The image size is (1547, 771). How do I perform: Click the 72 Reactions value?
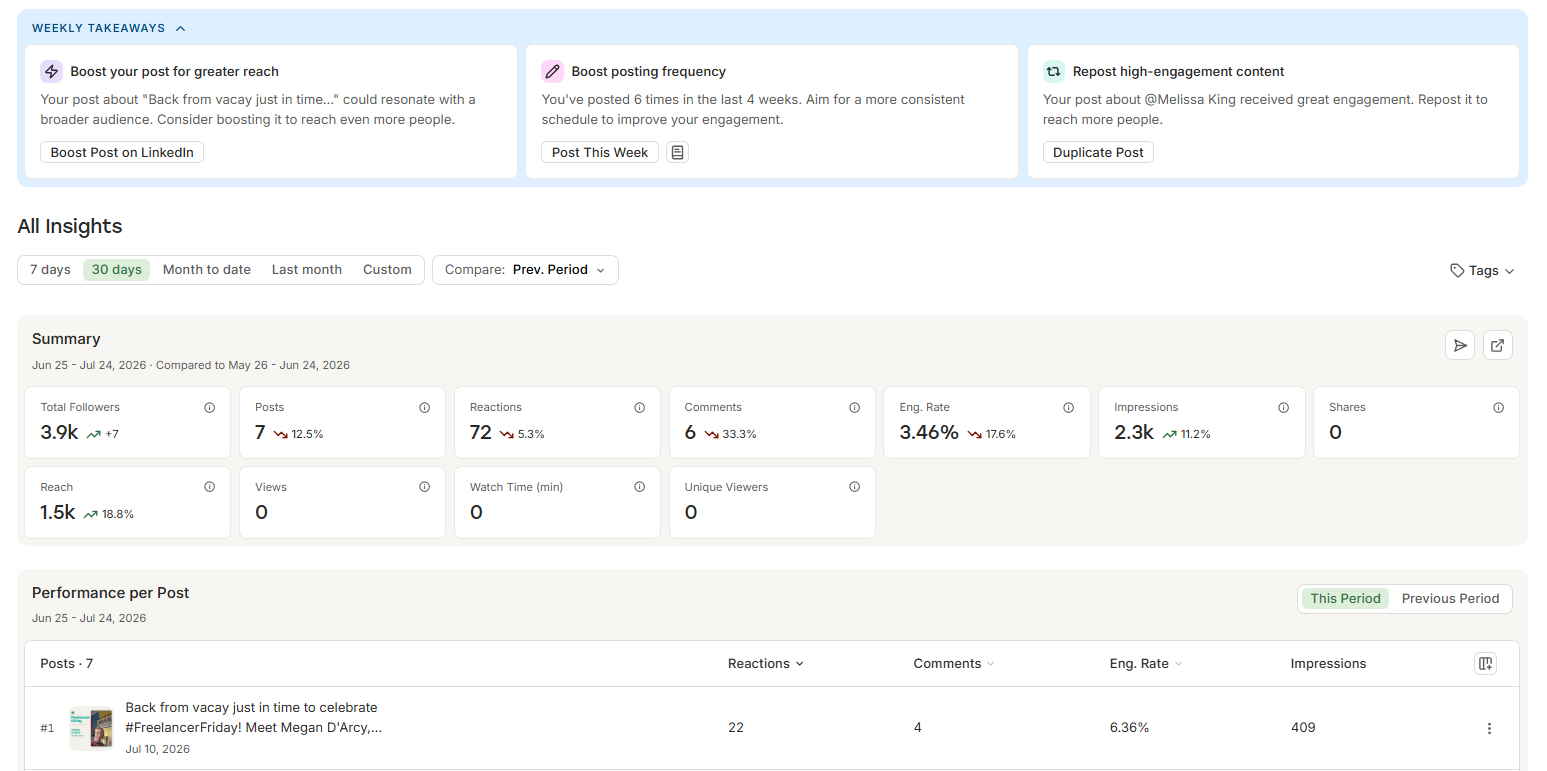point(481,433)
